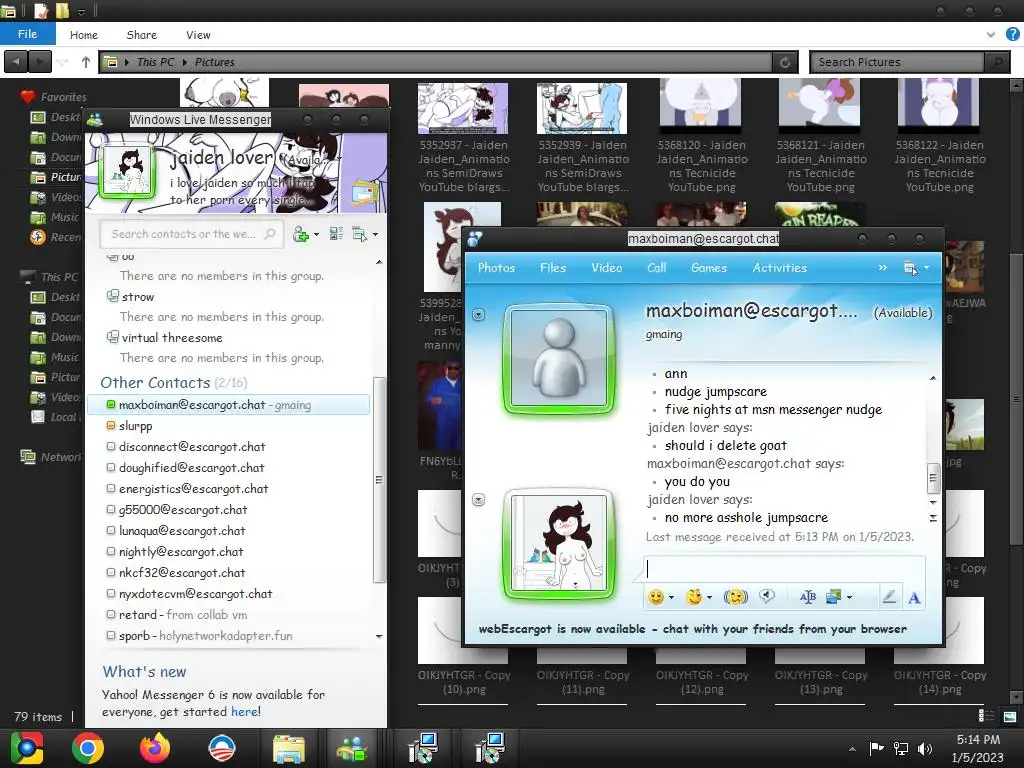Viewport: 1024px width, 768px height.
Task: Record a voice clip in chat
Action: click(767, 596)
